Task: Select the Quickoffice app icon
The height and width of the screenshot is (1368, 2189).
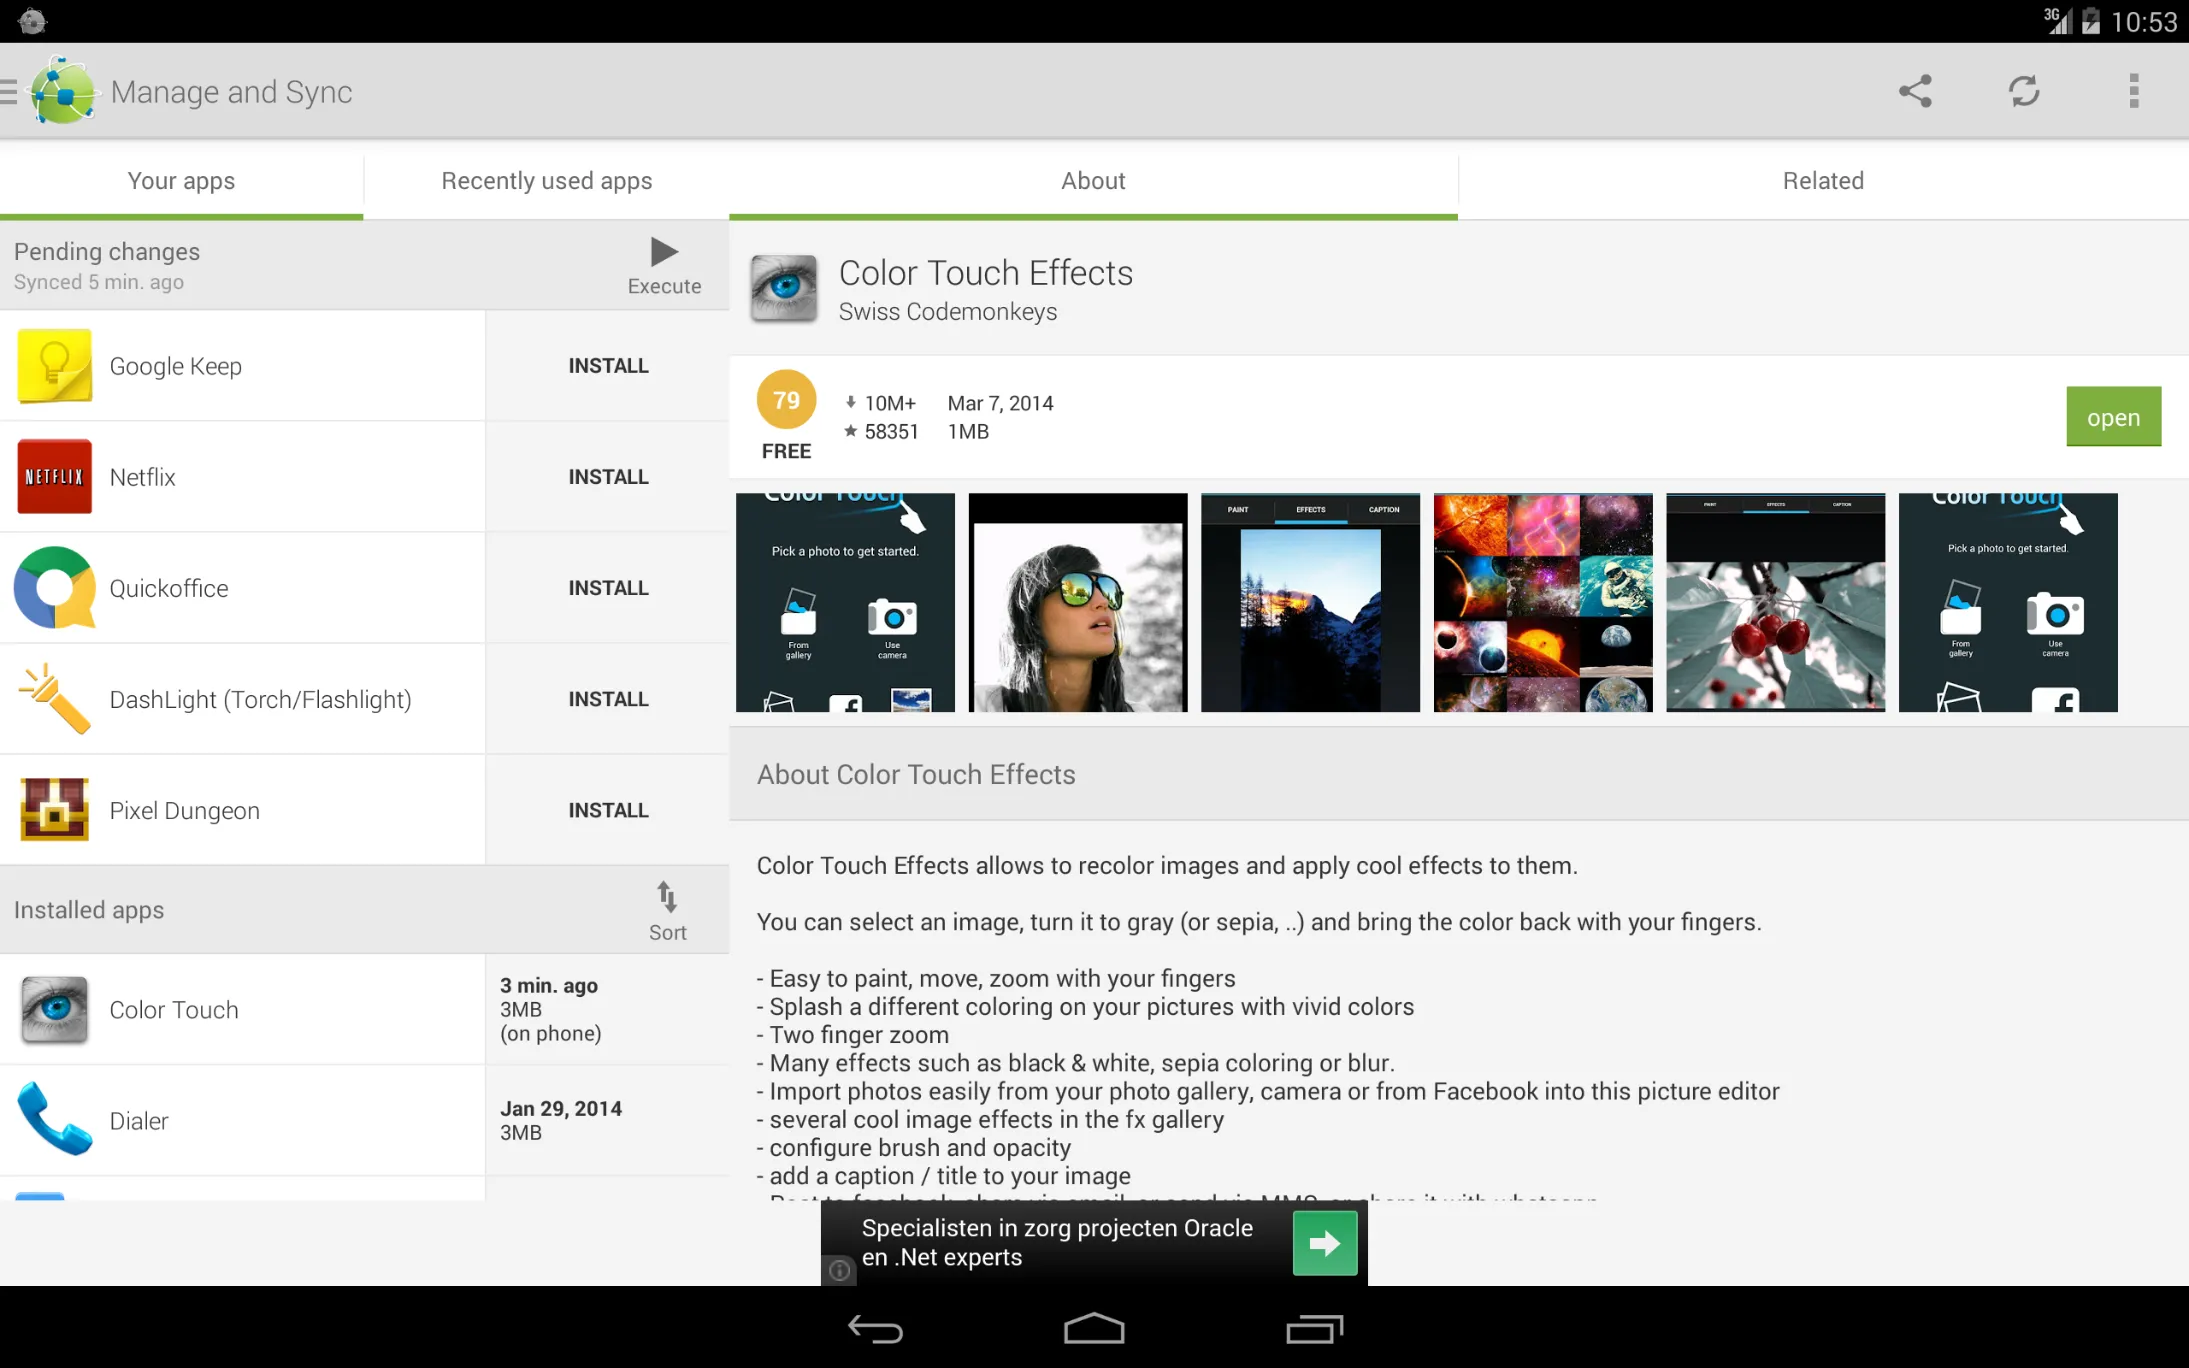Action: click(x=54, y=588)
